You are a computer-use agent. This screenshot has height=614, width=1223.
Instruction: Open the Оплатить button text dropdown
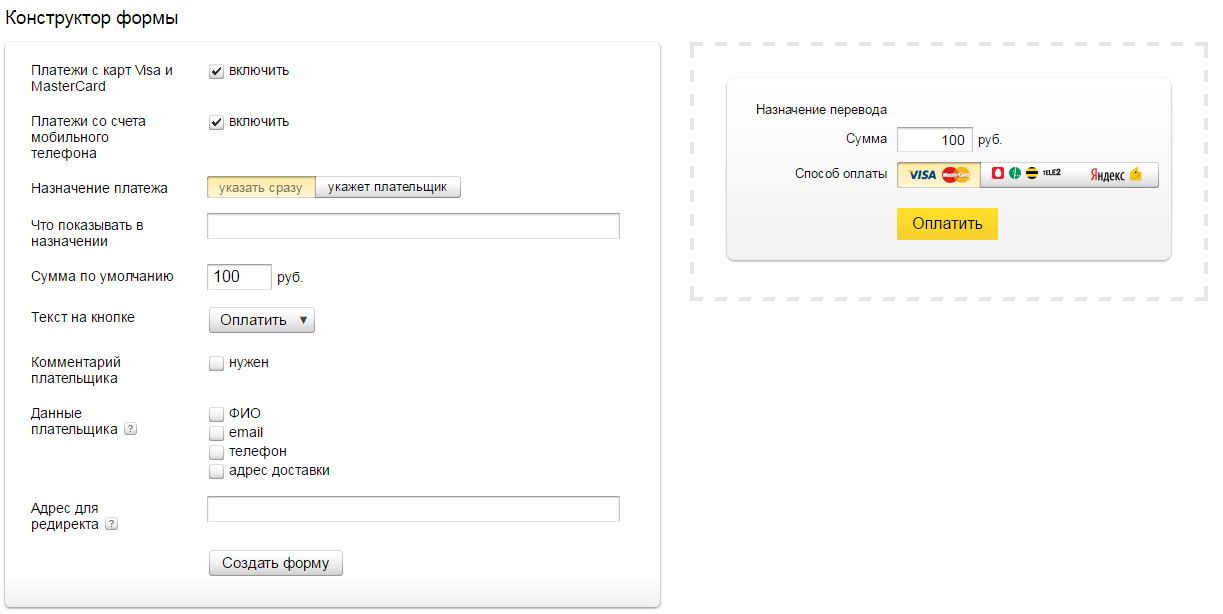click(x=261, y=320)
